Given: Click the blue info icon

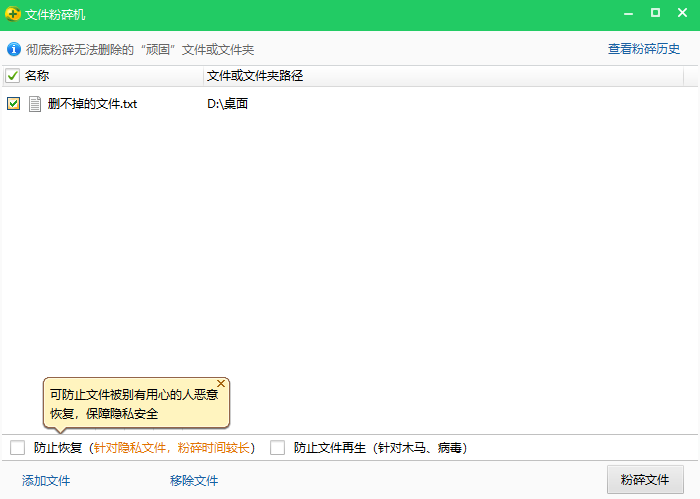Looking at the screenshot, I should tap(14, 48).
